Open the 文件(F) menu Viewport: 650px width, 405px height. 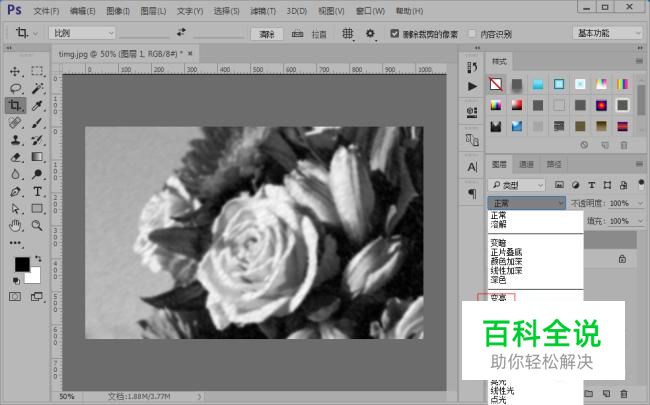click(x=46, y=11)
